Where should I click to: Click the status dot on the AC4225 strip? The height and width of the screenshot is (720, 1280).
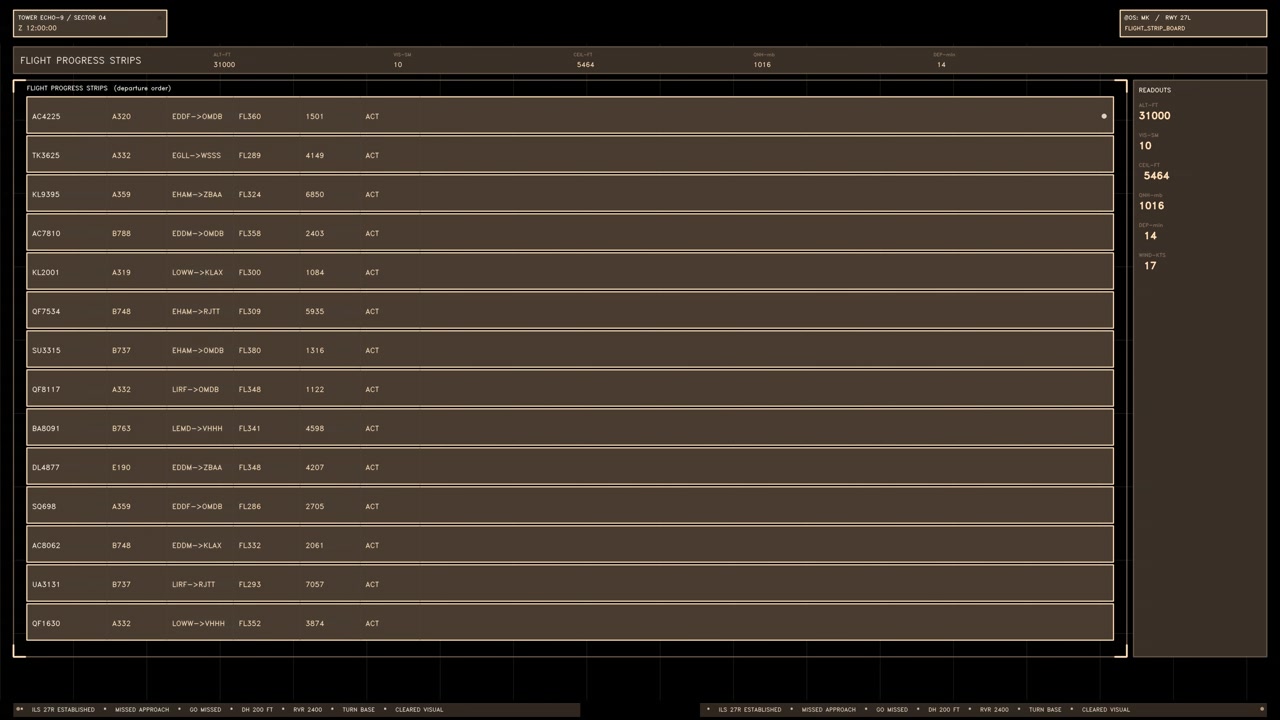click(x=1104, y=116)
